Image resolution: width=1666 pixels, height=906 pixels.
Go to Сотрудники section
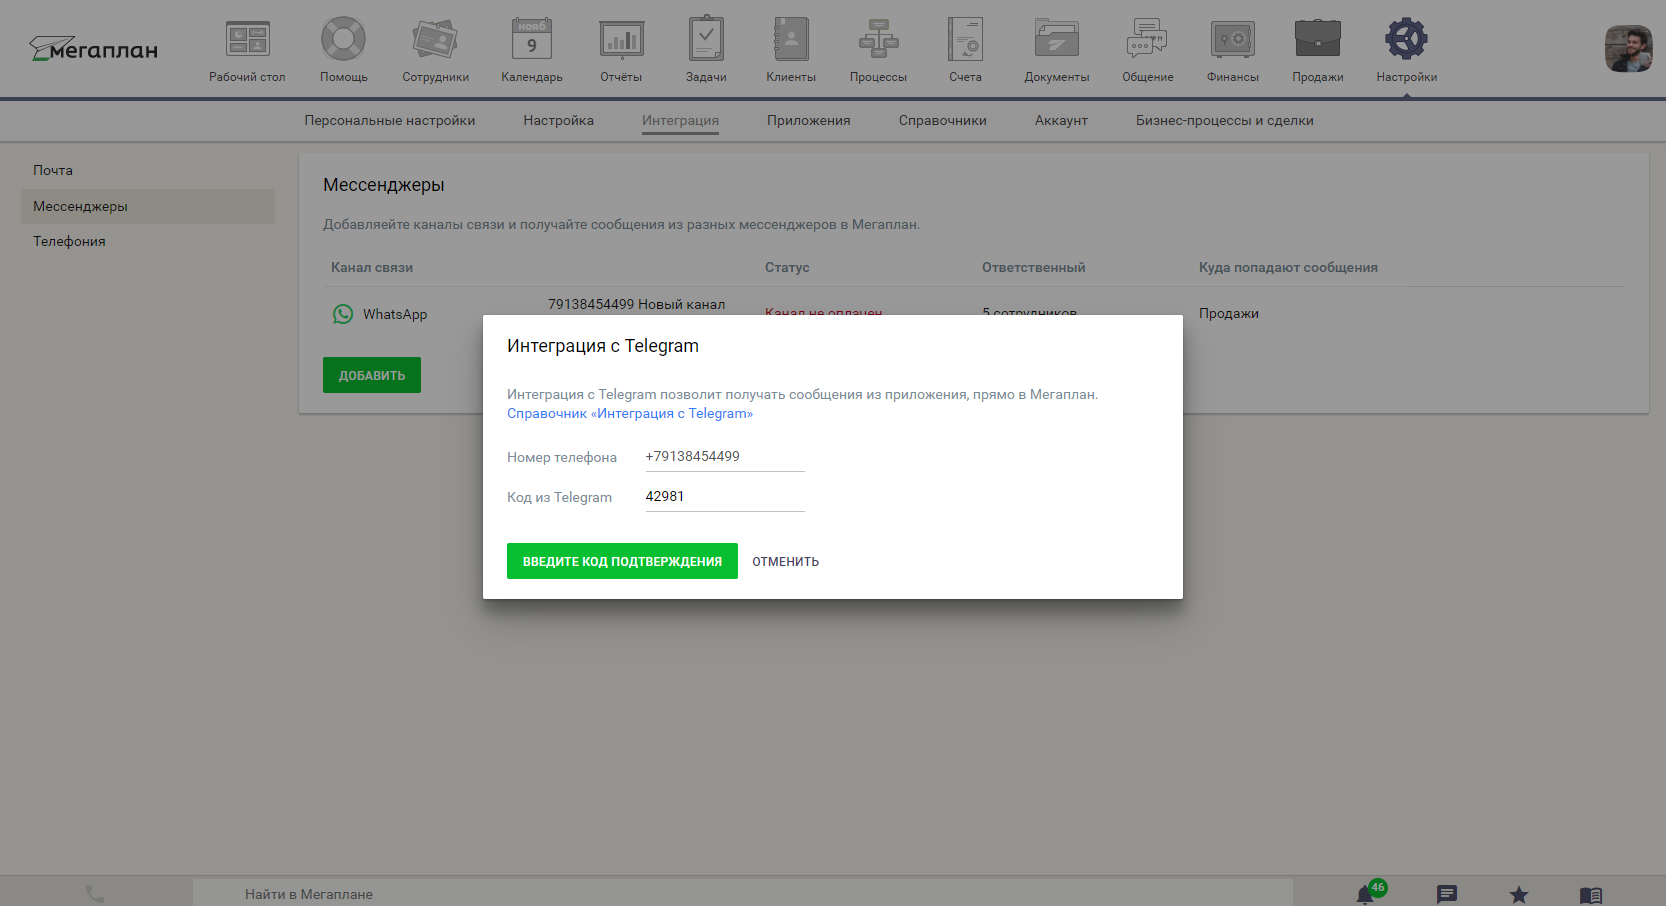pyautogui.click(x=435, y=50)
